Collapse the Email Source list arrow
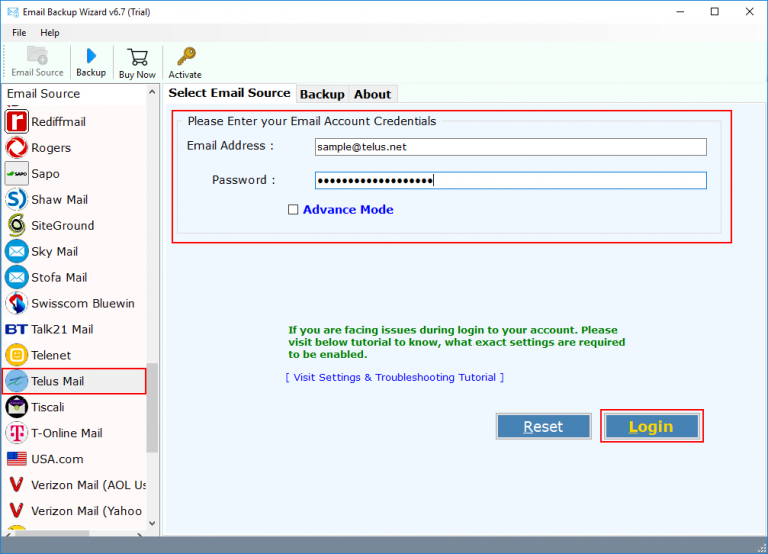 pyautogui.click(x=152, y=92)
